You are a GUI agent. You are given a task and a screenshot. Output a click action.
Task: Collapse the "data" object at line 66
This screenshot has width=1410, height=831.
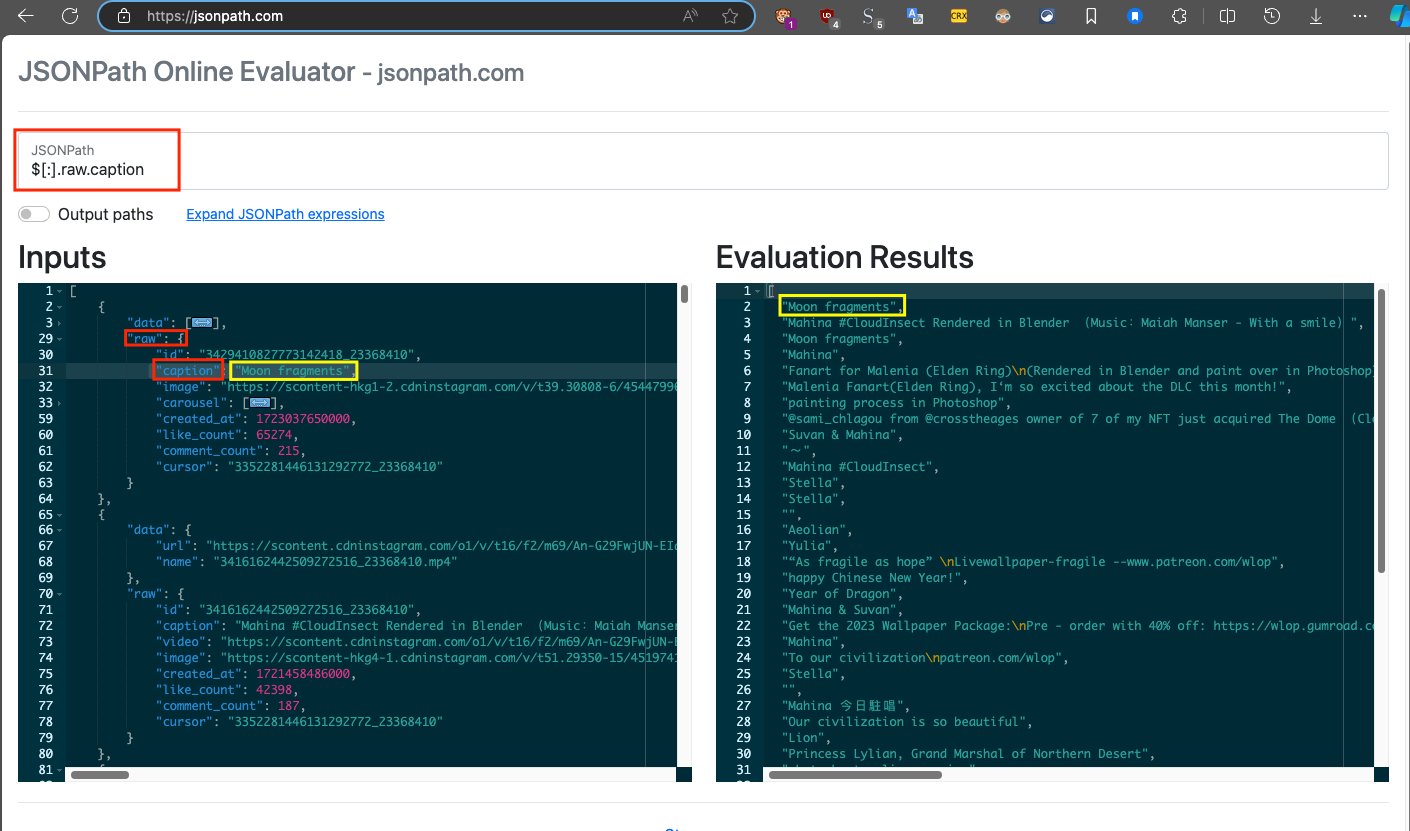point(58,530)
